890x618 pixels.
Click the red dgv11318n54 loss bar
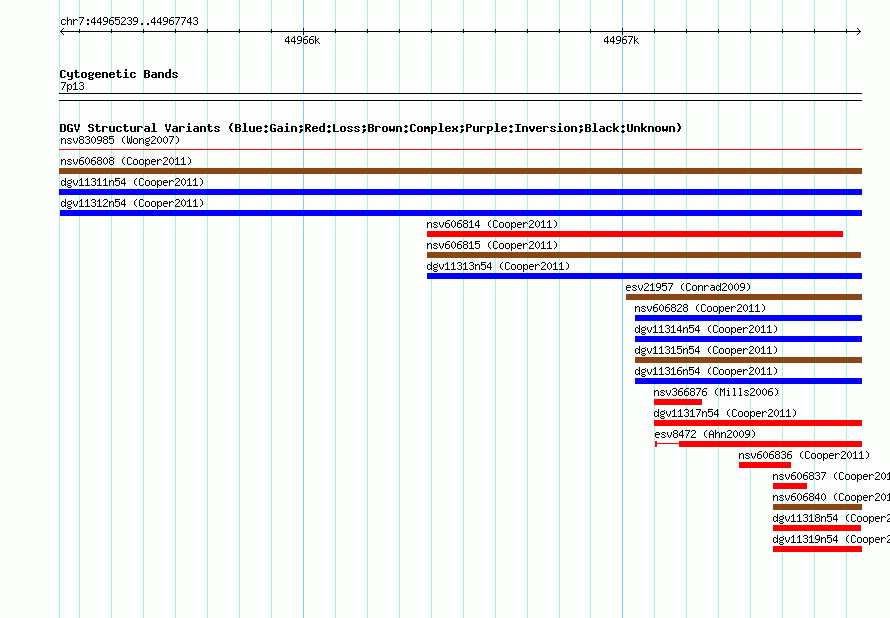point(817,528)
